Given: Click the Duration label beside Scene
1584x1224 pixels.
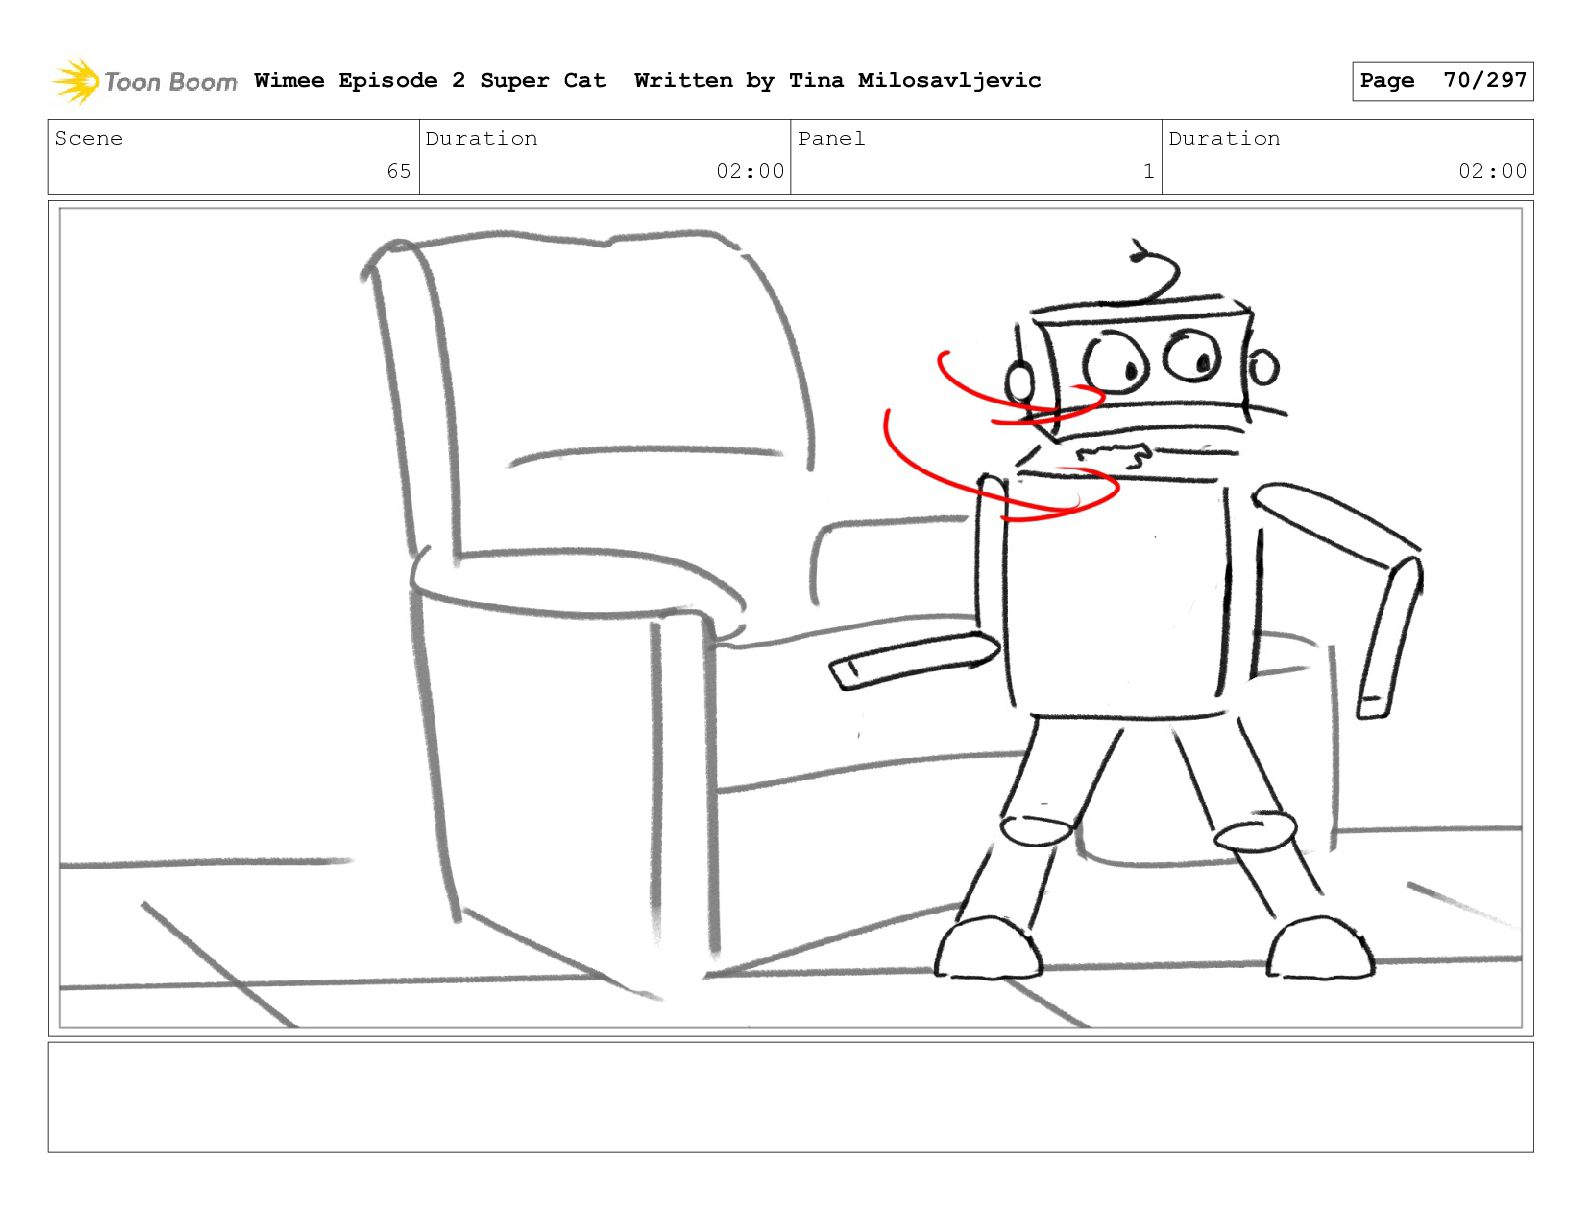Looking at the screenshot, I should tap(481, 138).
